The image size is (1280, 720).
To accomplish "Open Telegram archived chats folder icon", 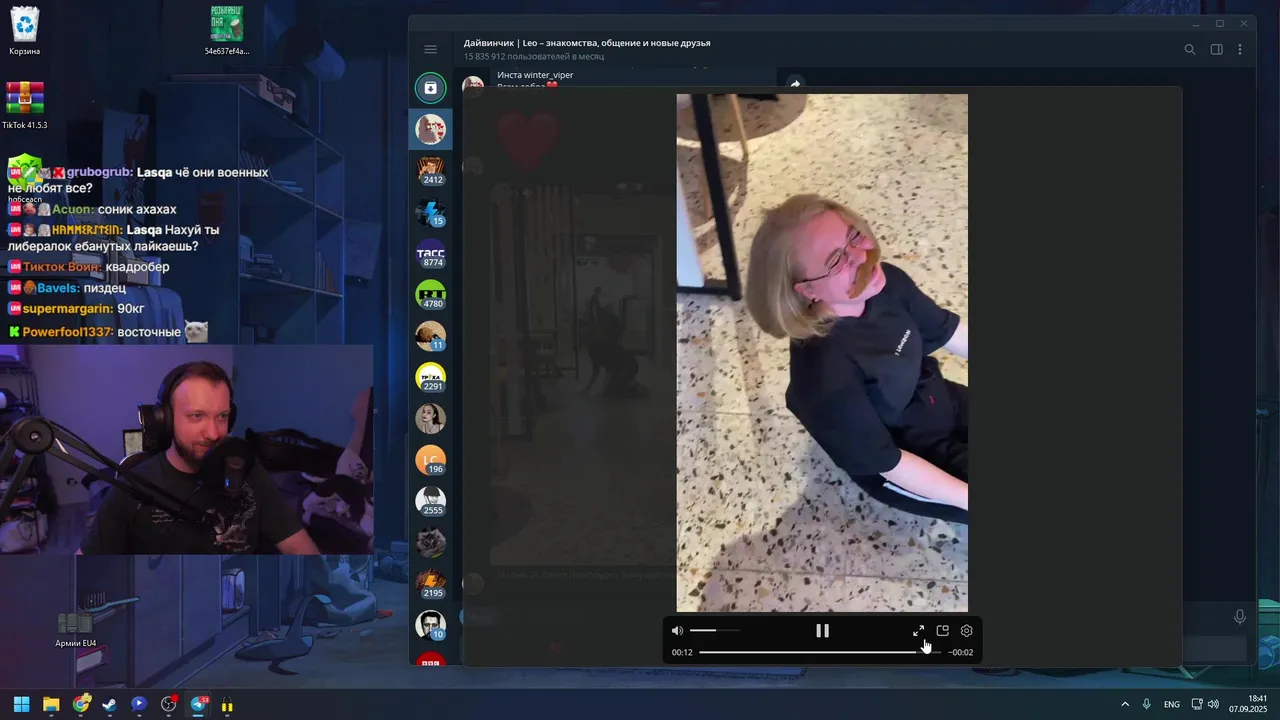I will [x=430, y=88].
